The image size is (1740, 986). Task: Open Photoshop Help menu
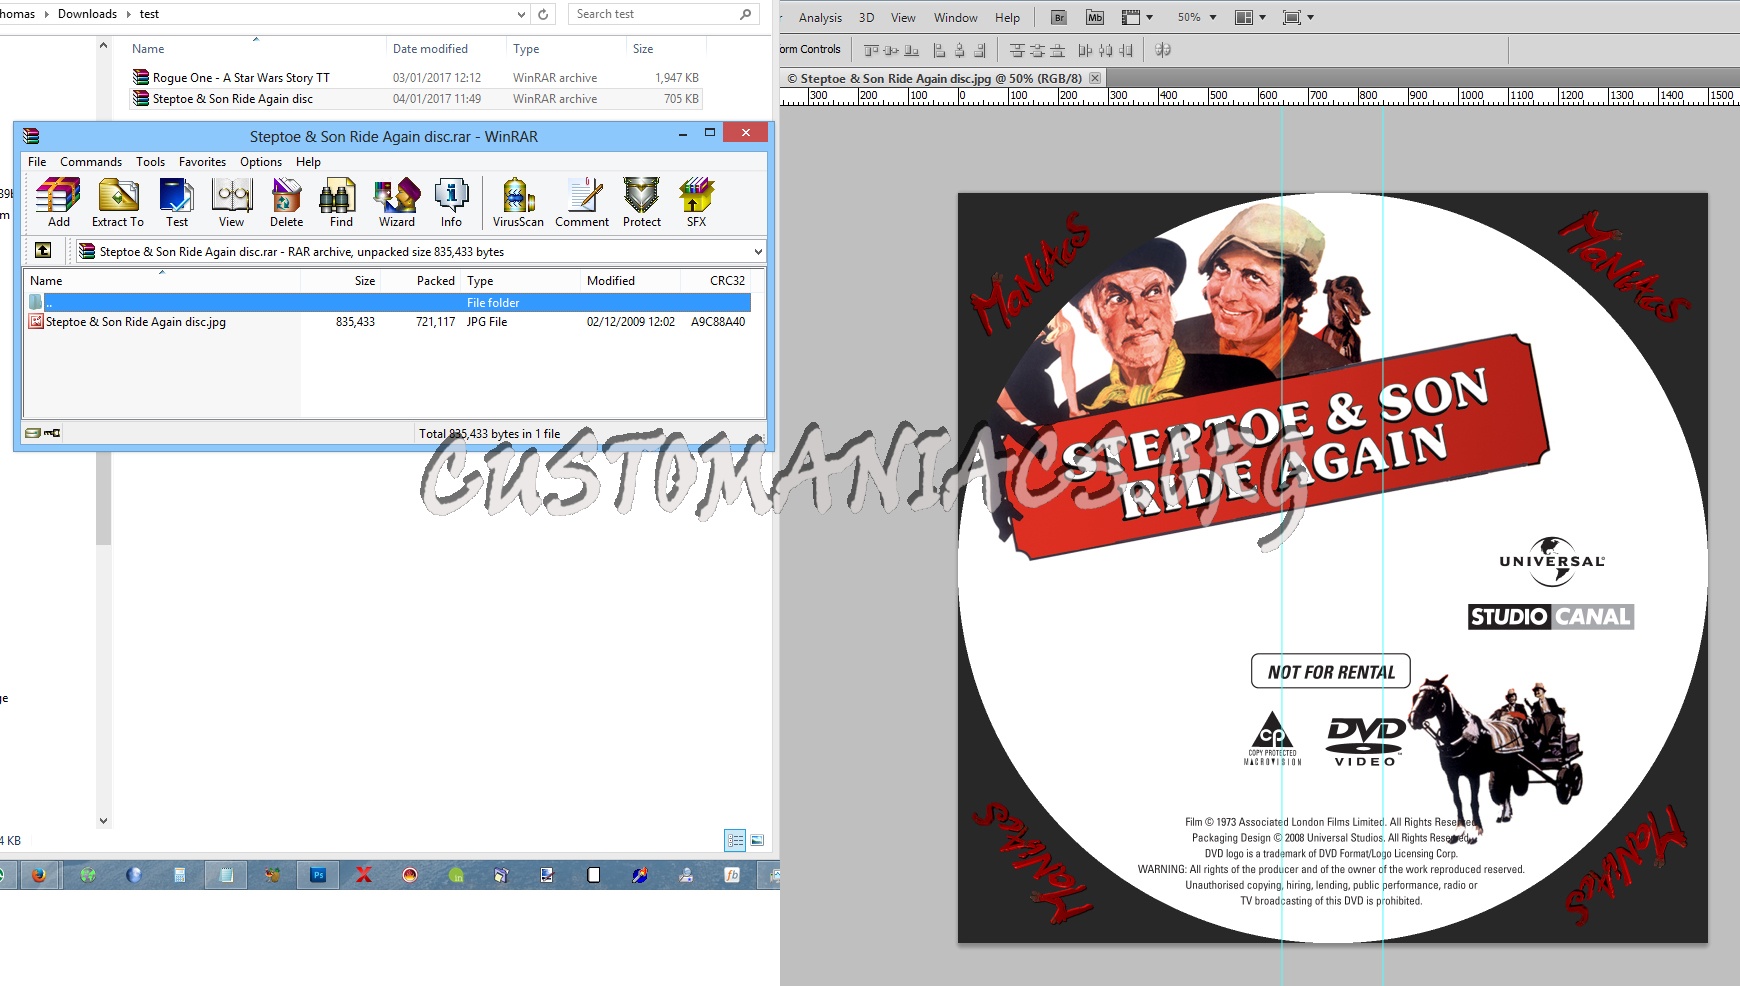tap(1007, 18)
